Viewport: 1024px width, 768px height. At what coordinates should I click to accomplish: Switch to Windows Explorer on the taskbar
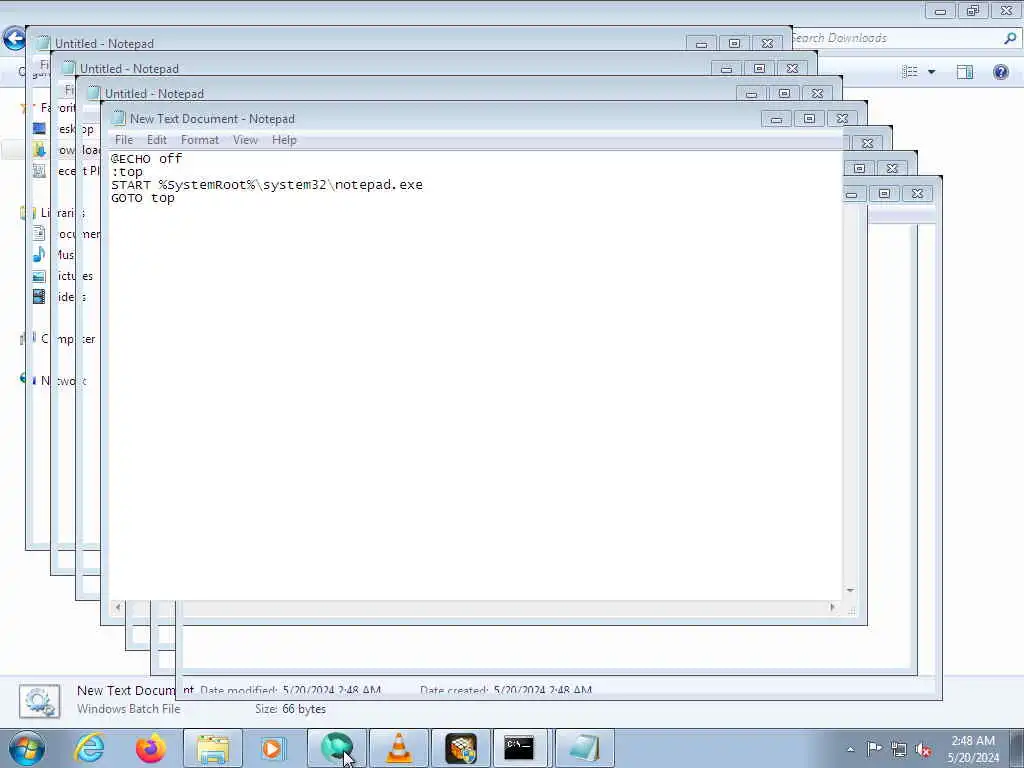213,748
